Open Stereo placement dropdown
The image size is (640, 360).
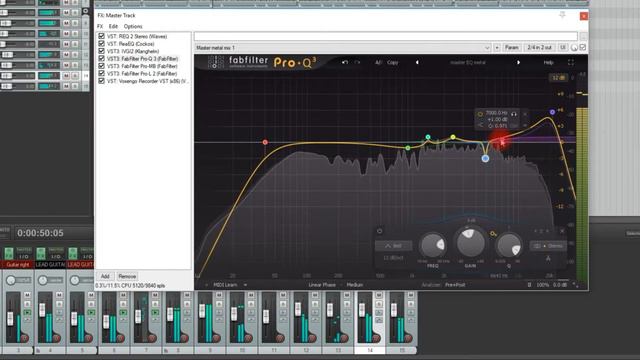(548, 246)
